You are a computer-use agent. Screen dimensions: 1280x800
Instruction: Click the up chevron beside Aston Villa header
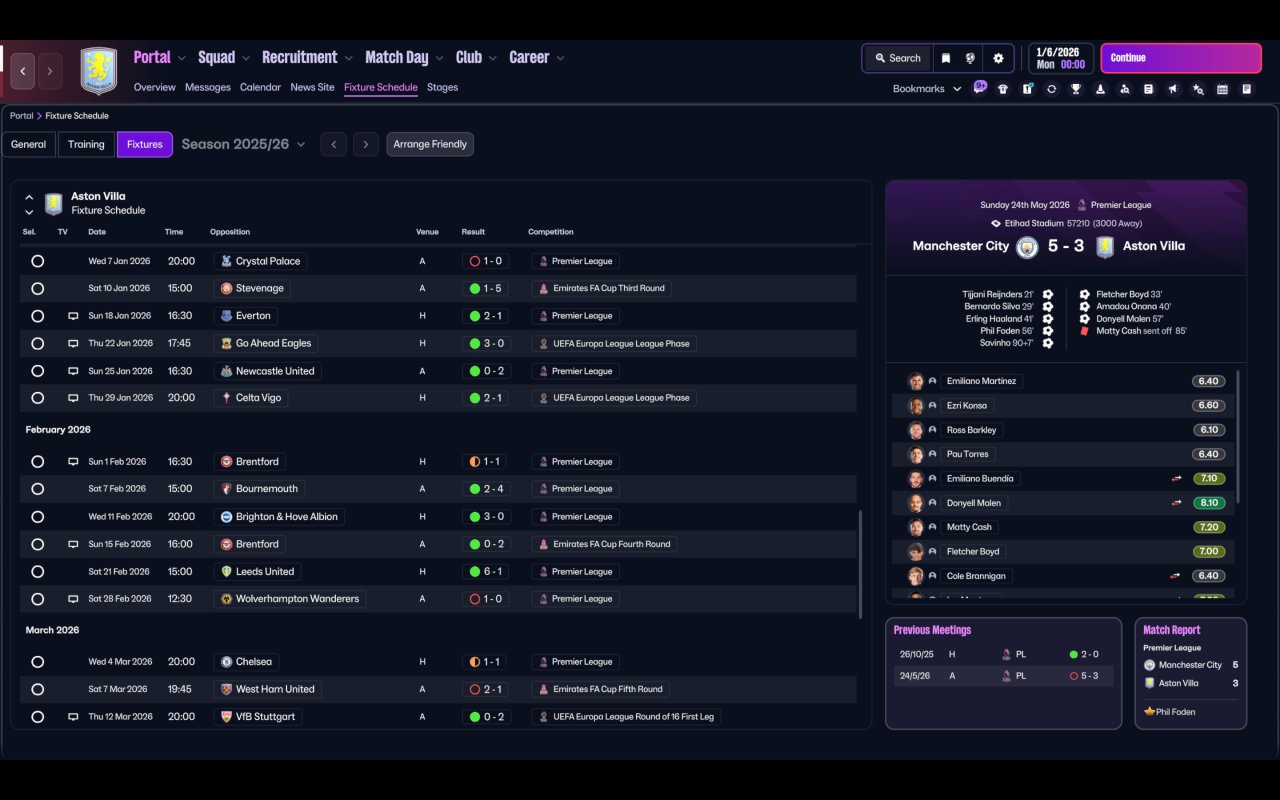tap(29, 198)
